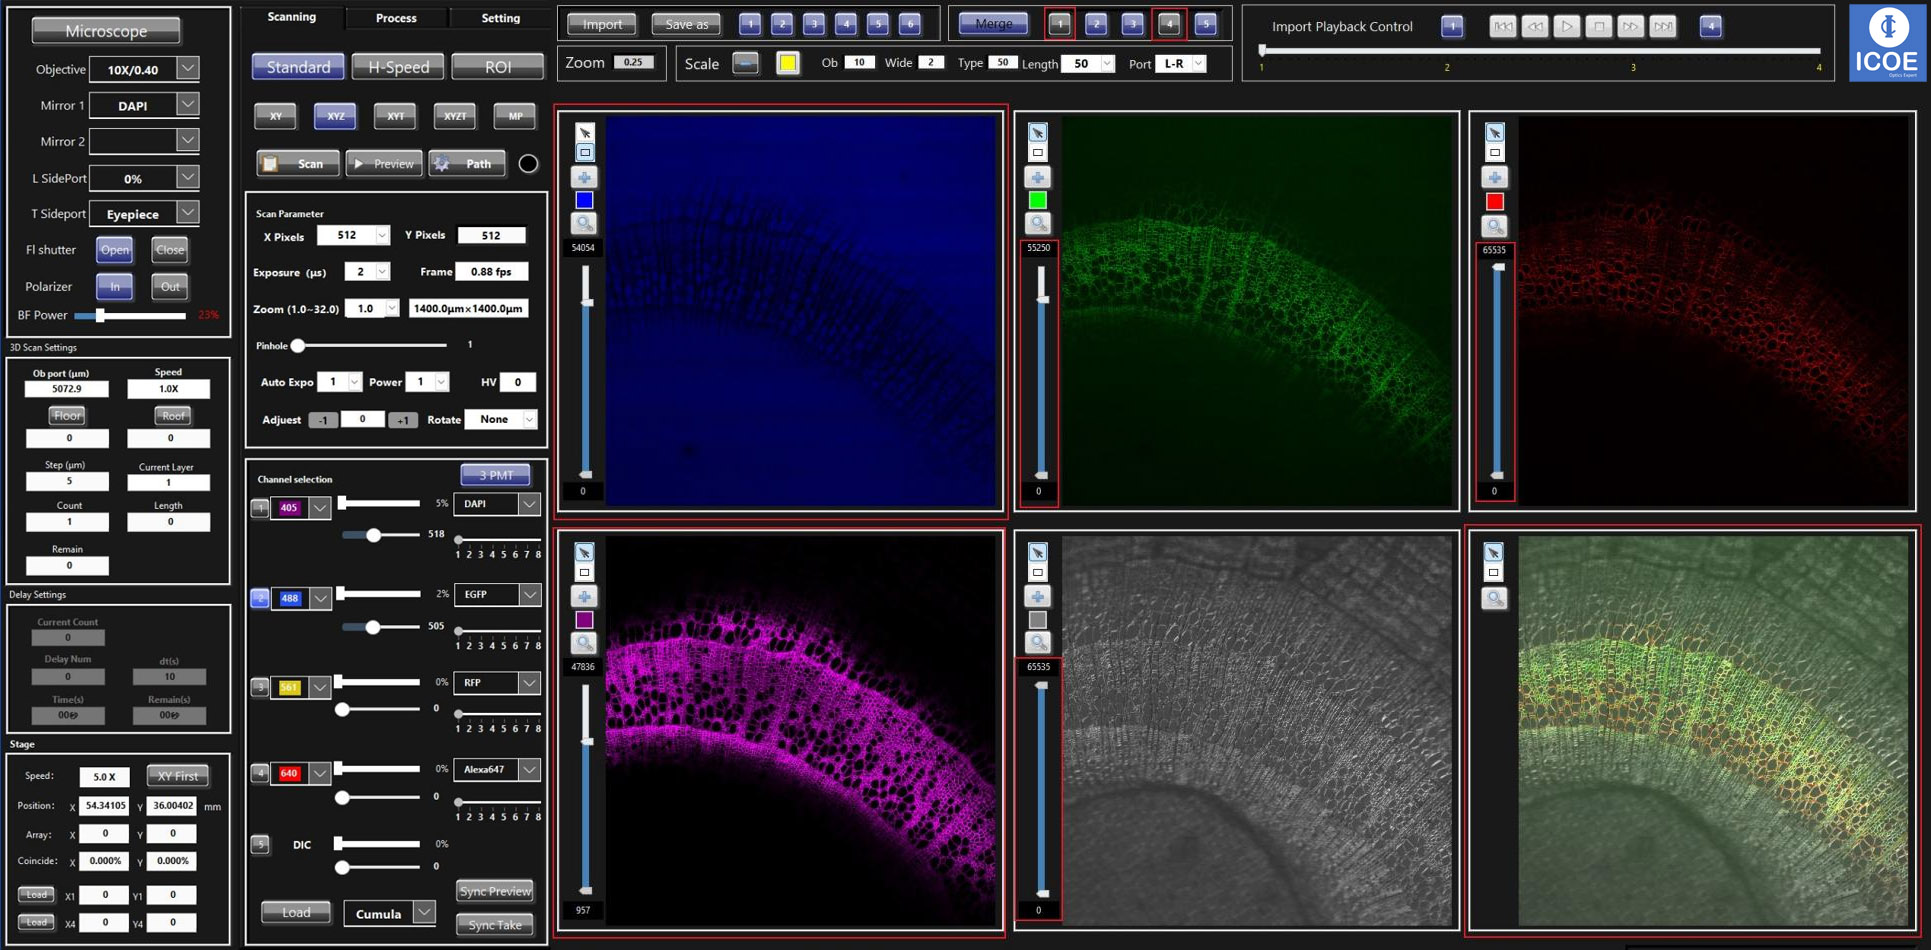Toggle Merge channel 4 button
Screen dimensions: 1931x950
[1169, 24]
